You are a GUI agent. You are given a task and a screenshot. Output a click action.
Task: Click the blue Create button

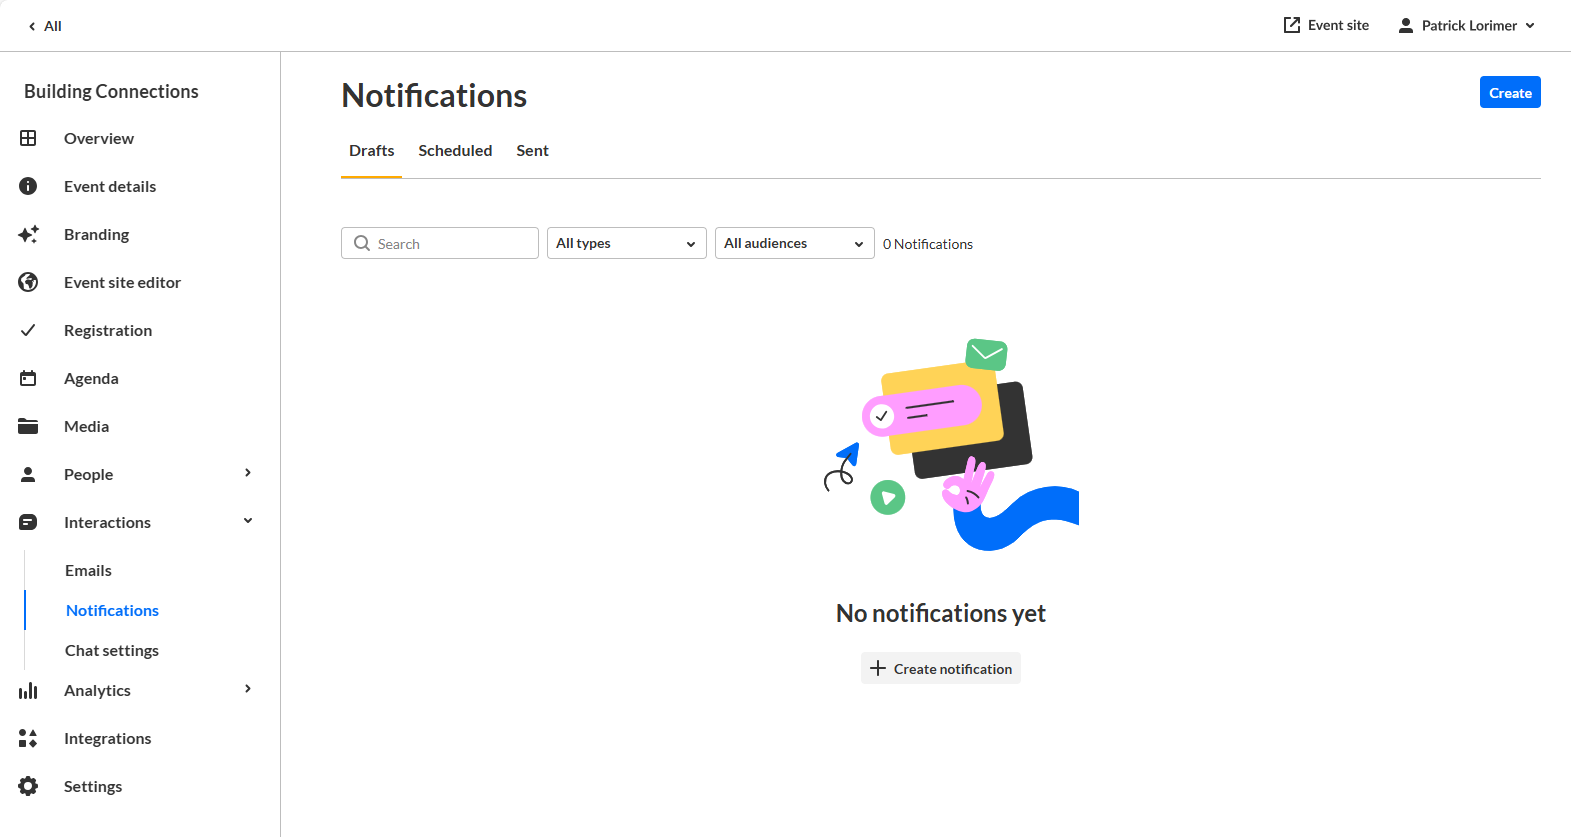[1510, 92]
